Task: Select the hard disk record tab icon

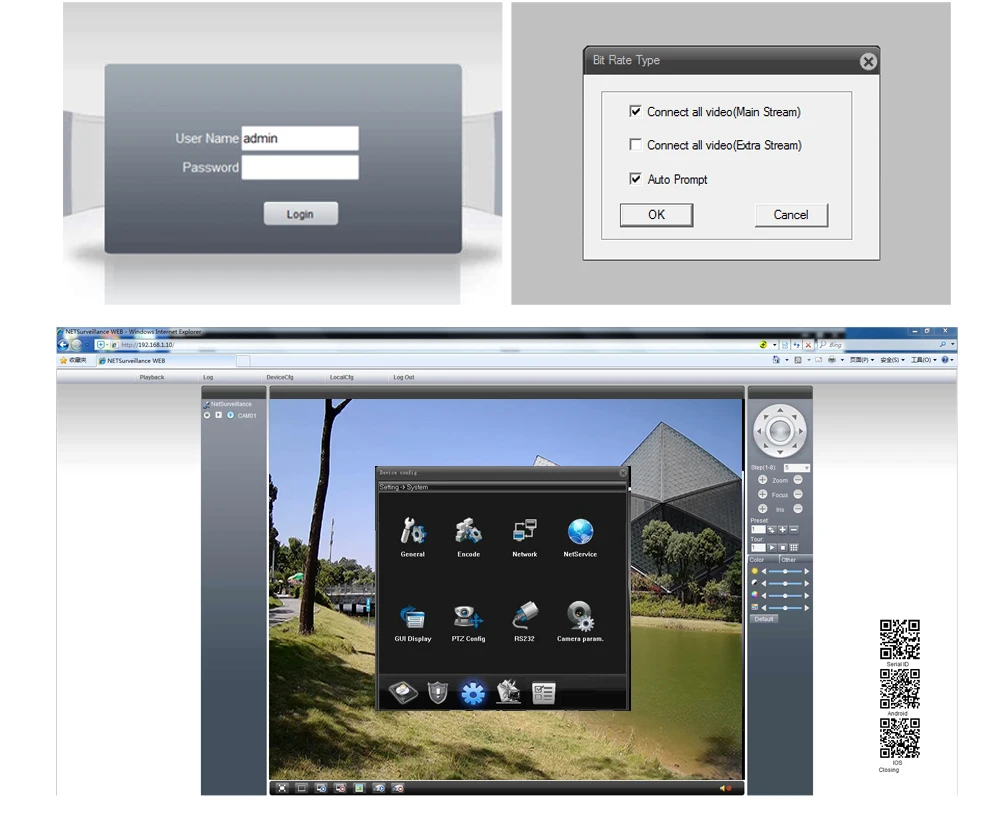Action: (403, 692)
